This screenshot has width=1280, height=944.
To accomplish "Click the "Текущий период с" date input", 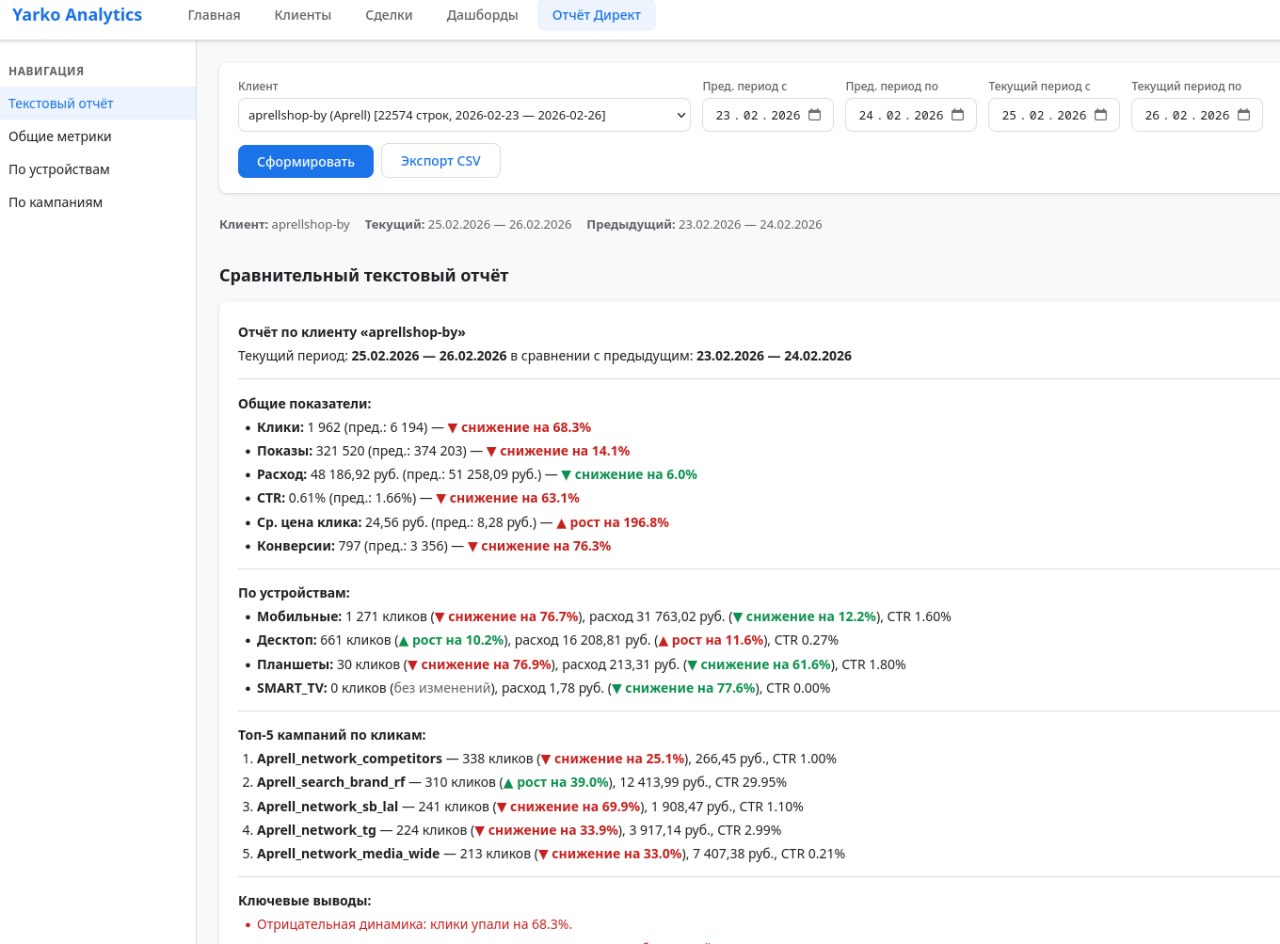I will 1040,114.
